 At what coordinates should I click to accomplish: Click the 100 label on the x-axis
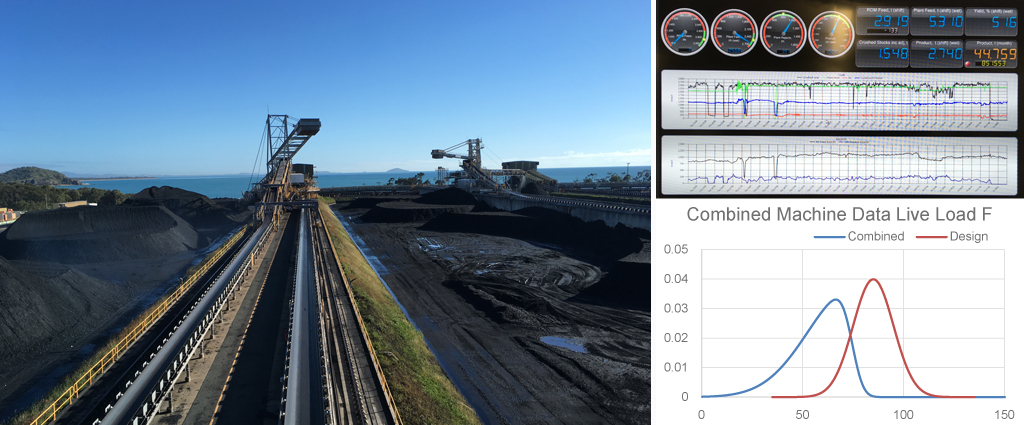tap(903, 412)
